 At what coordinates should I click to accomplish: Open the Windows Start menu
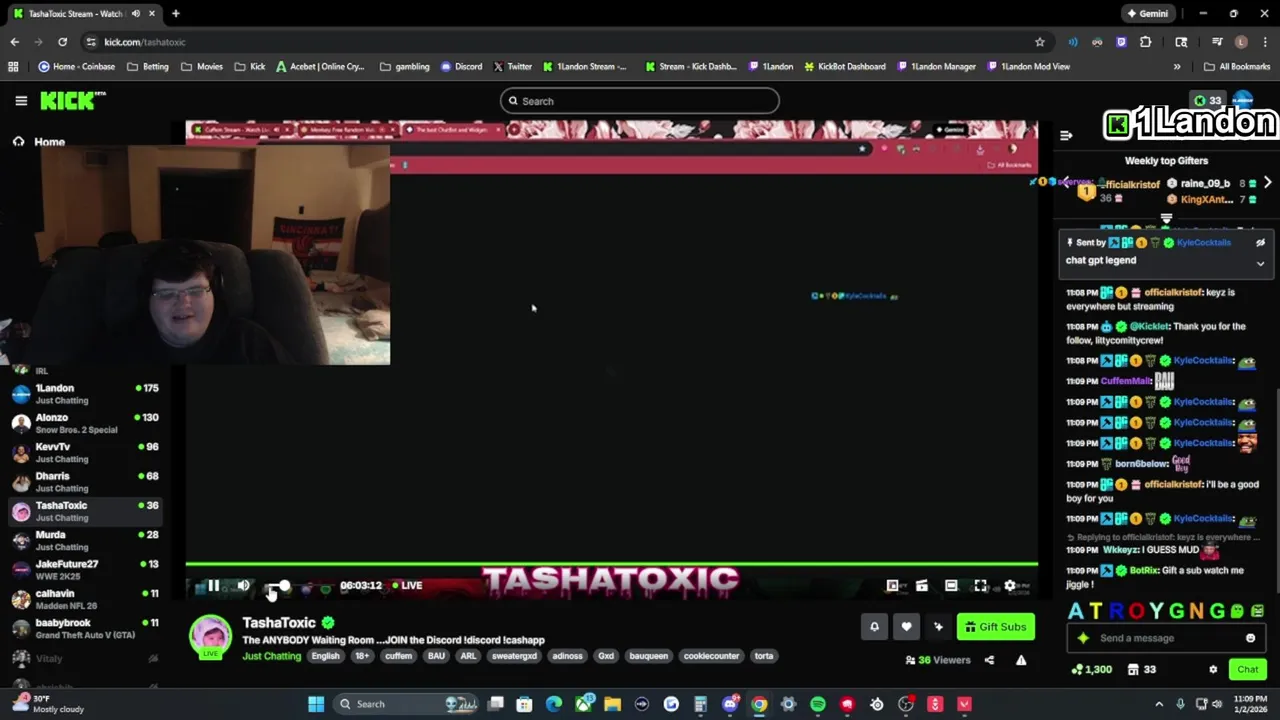[316, 704]
